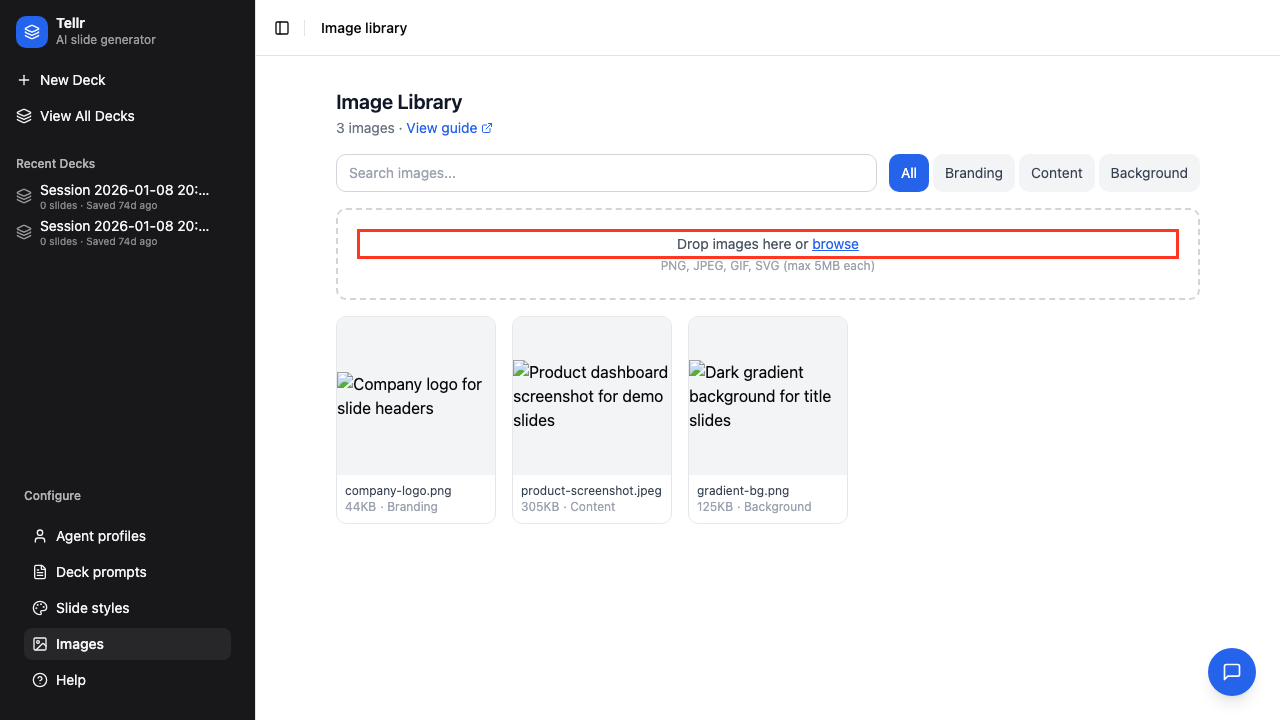Select the company-logo.png thumbnail

coord(416,396)
